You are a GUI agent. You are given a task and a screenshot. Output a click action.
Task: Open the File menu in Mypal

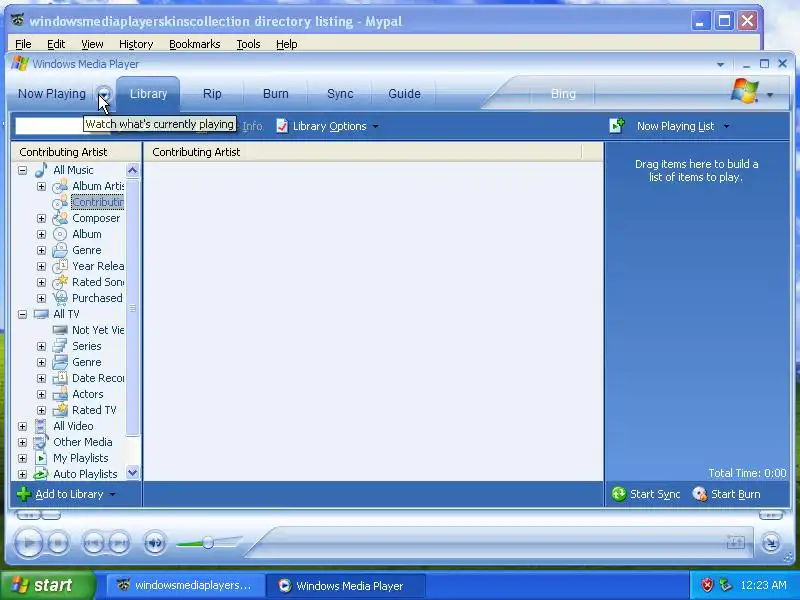[x=23, y=44]
